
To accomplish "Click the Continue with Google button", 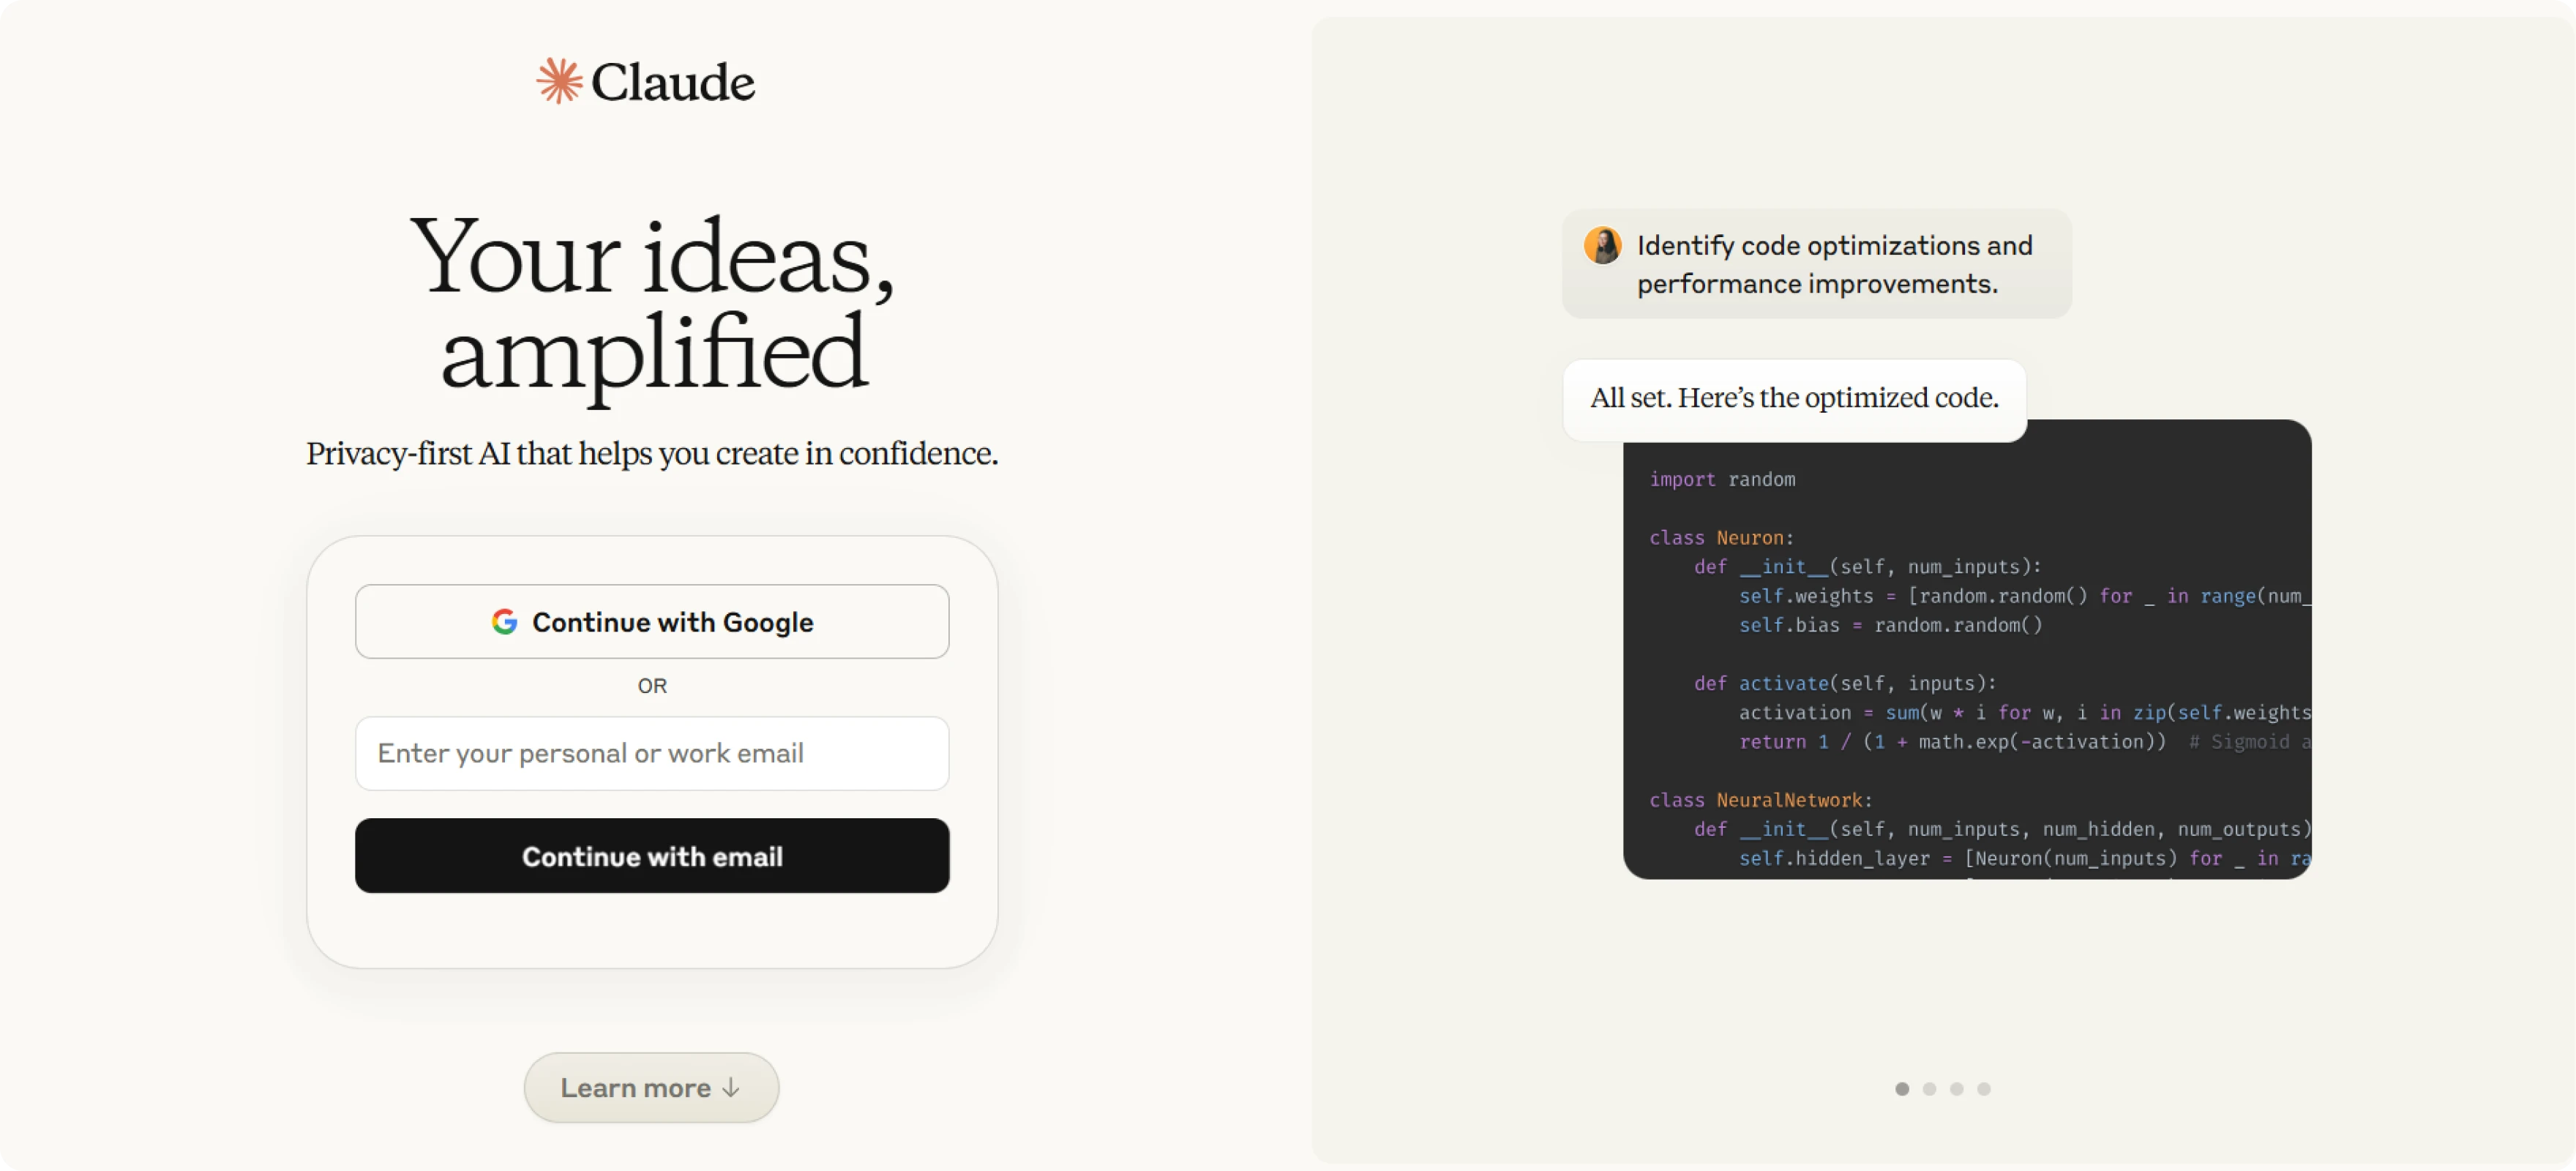I will coord(651,621).
